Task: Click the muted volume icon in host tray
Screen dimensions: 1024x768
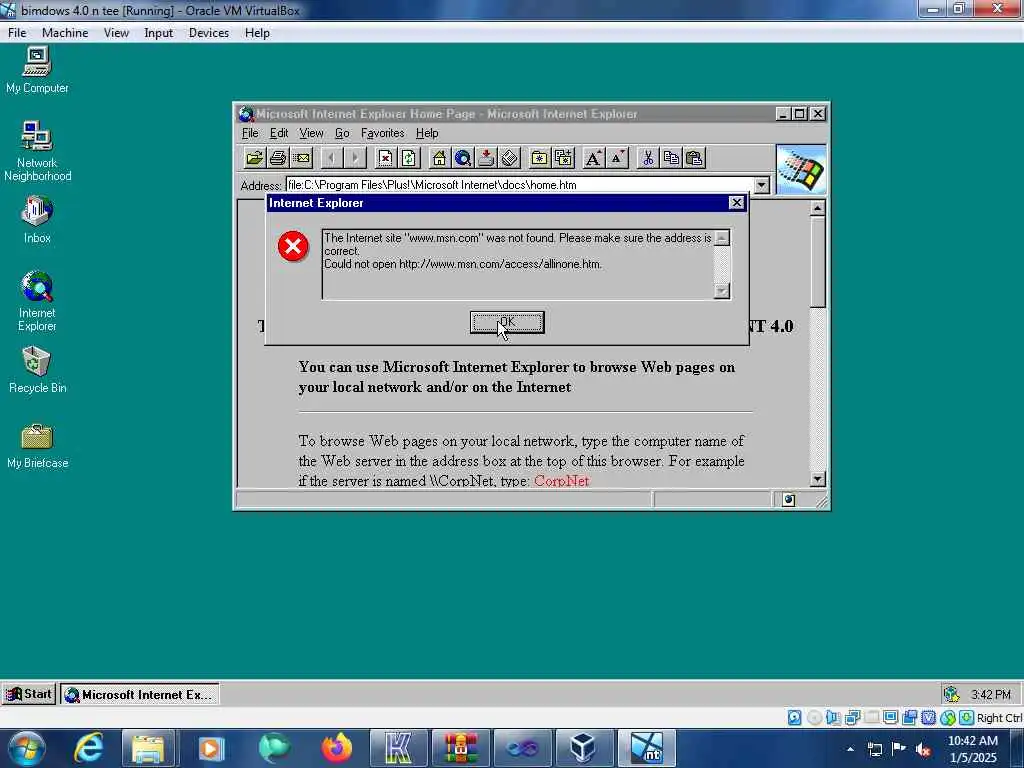Action: (x=923, y=749)
